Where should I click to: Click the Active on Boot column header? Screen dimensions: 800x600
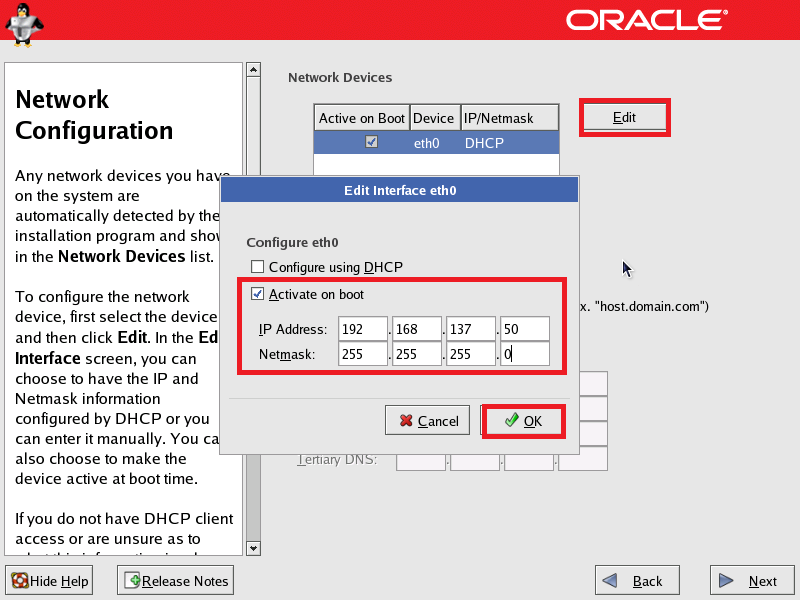click(362, 118)
